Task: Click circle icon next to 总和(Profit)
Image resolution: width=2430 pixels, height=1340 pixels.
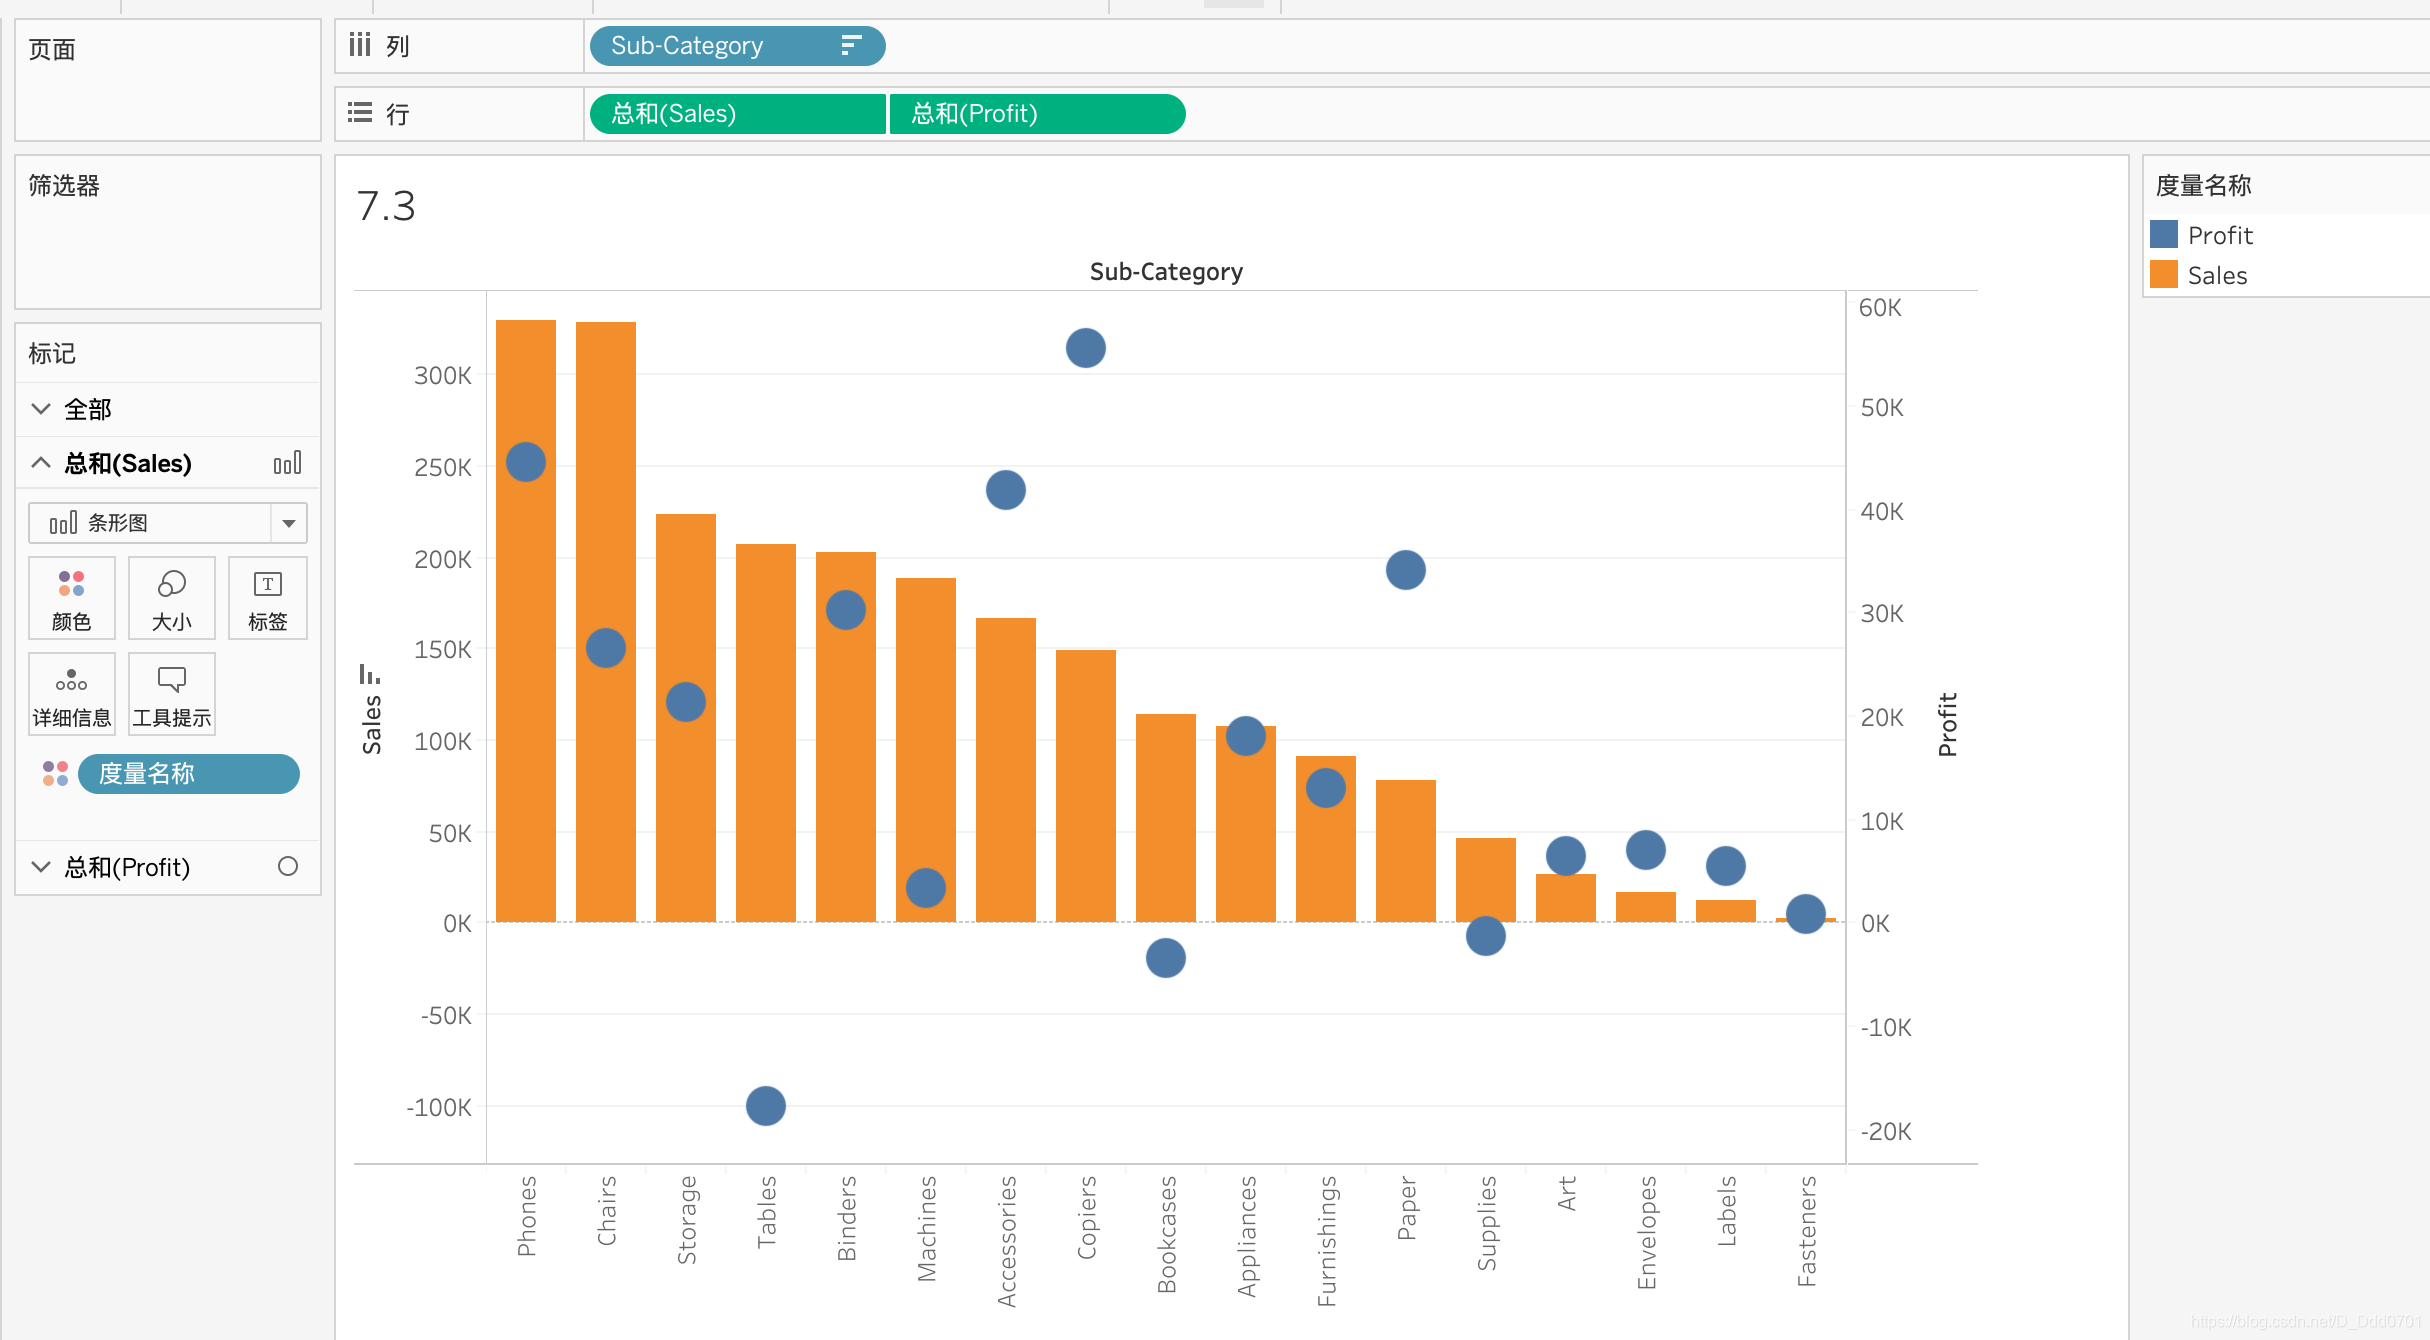Action: coord(288,866)
